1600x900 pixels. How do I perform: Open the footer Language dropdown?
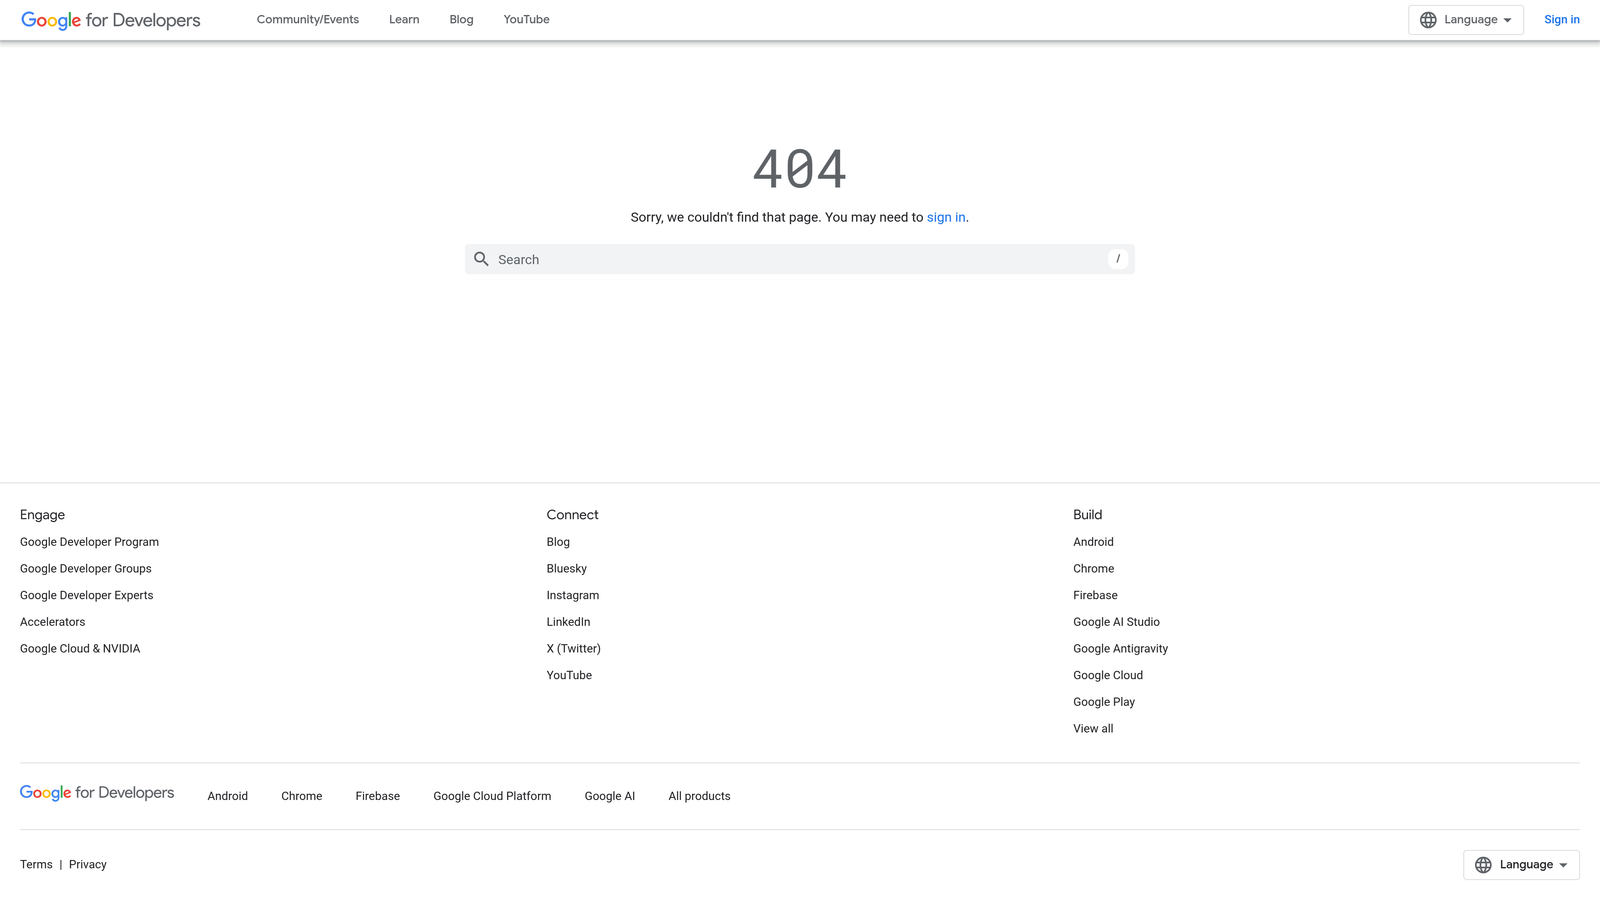tap(1521, 865)
